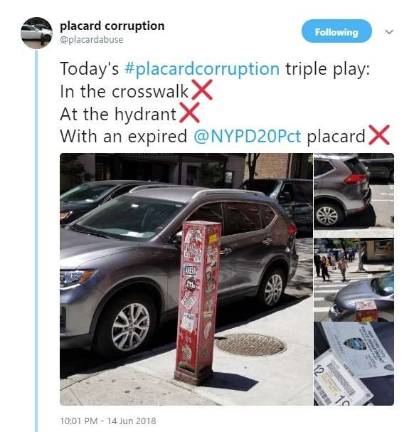Click the blue thread line below avatar

pos(37,241)
